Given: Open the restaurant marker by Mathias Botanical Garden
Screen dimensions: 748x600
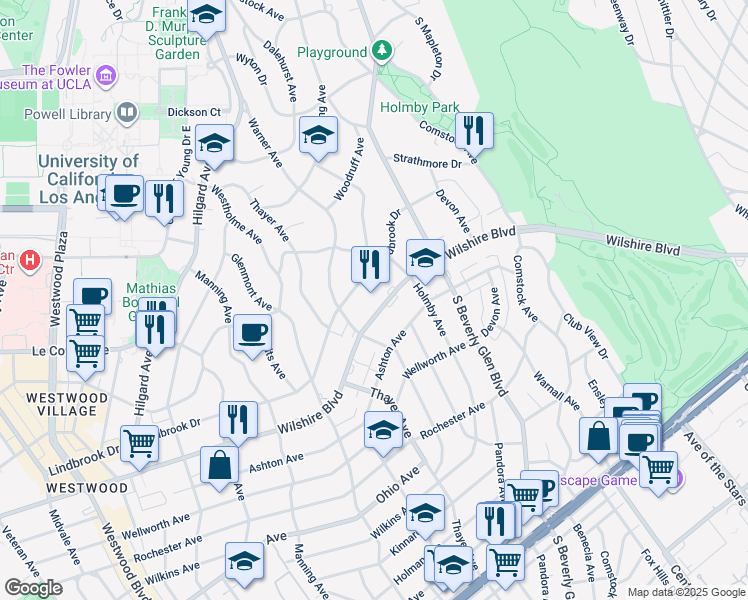Looking at the screenshot, I should pyautogui.click(x=155, y=331).
